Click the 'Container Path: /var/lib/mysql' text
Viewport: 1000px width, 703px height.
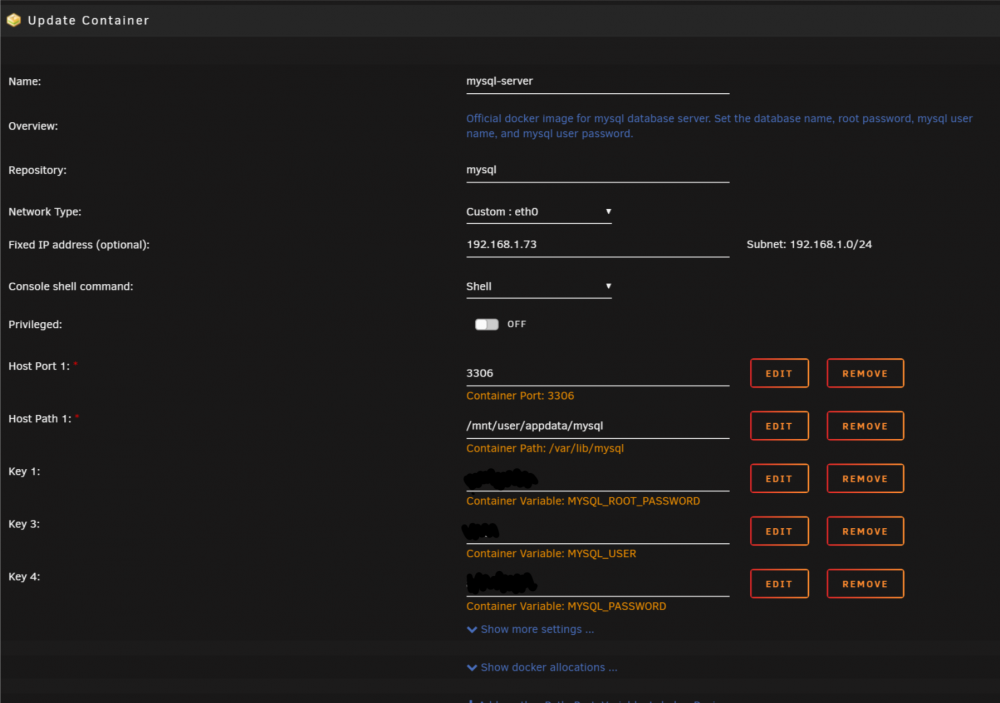click(545, 448)
